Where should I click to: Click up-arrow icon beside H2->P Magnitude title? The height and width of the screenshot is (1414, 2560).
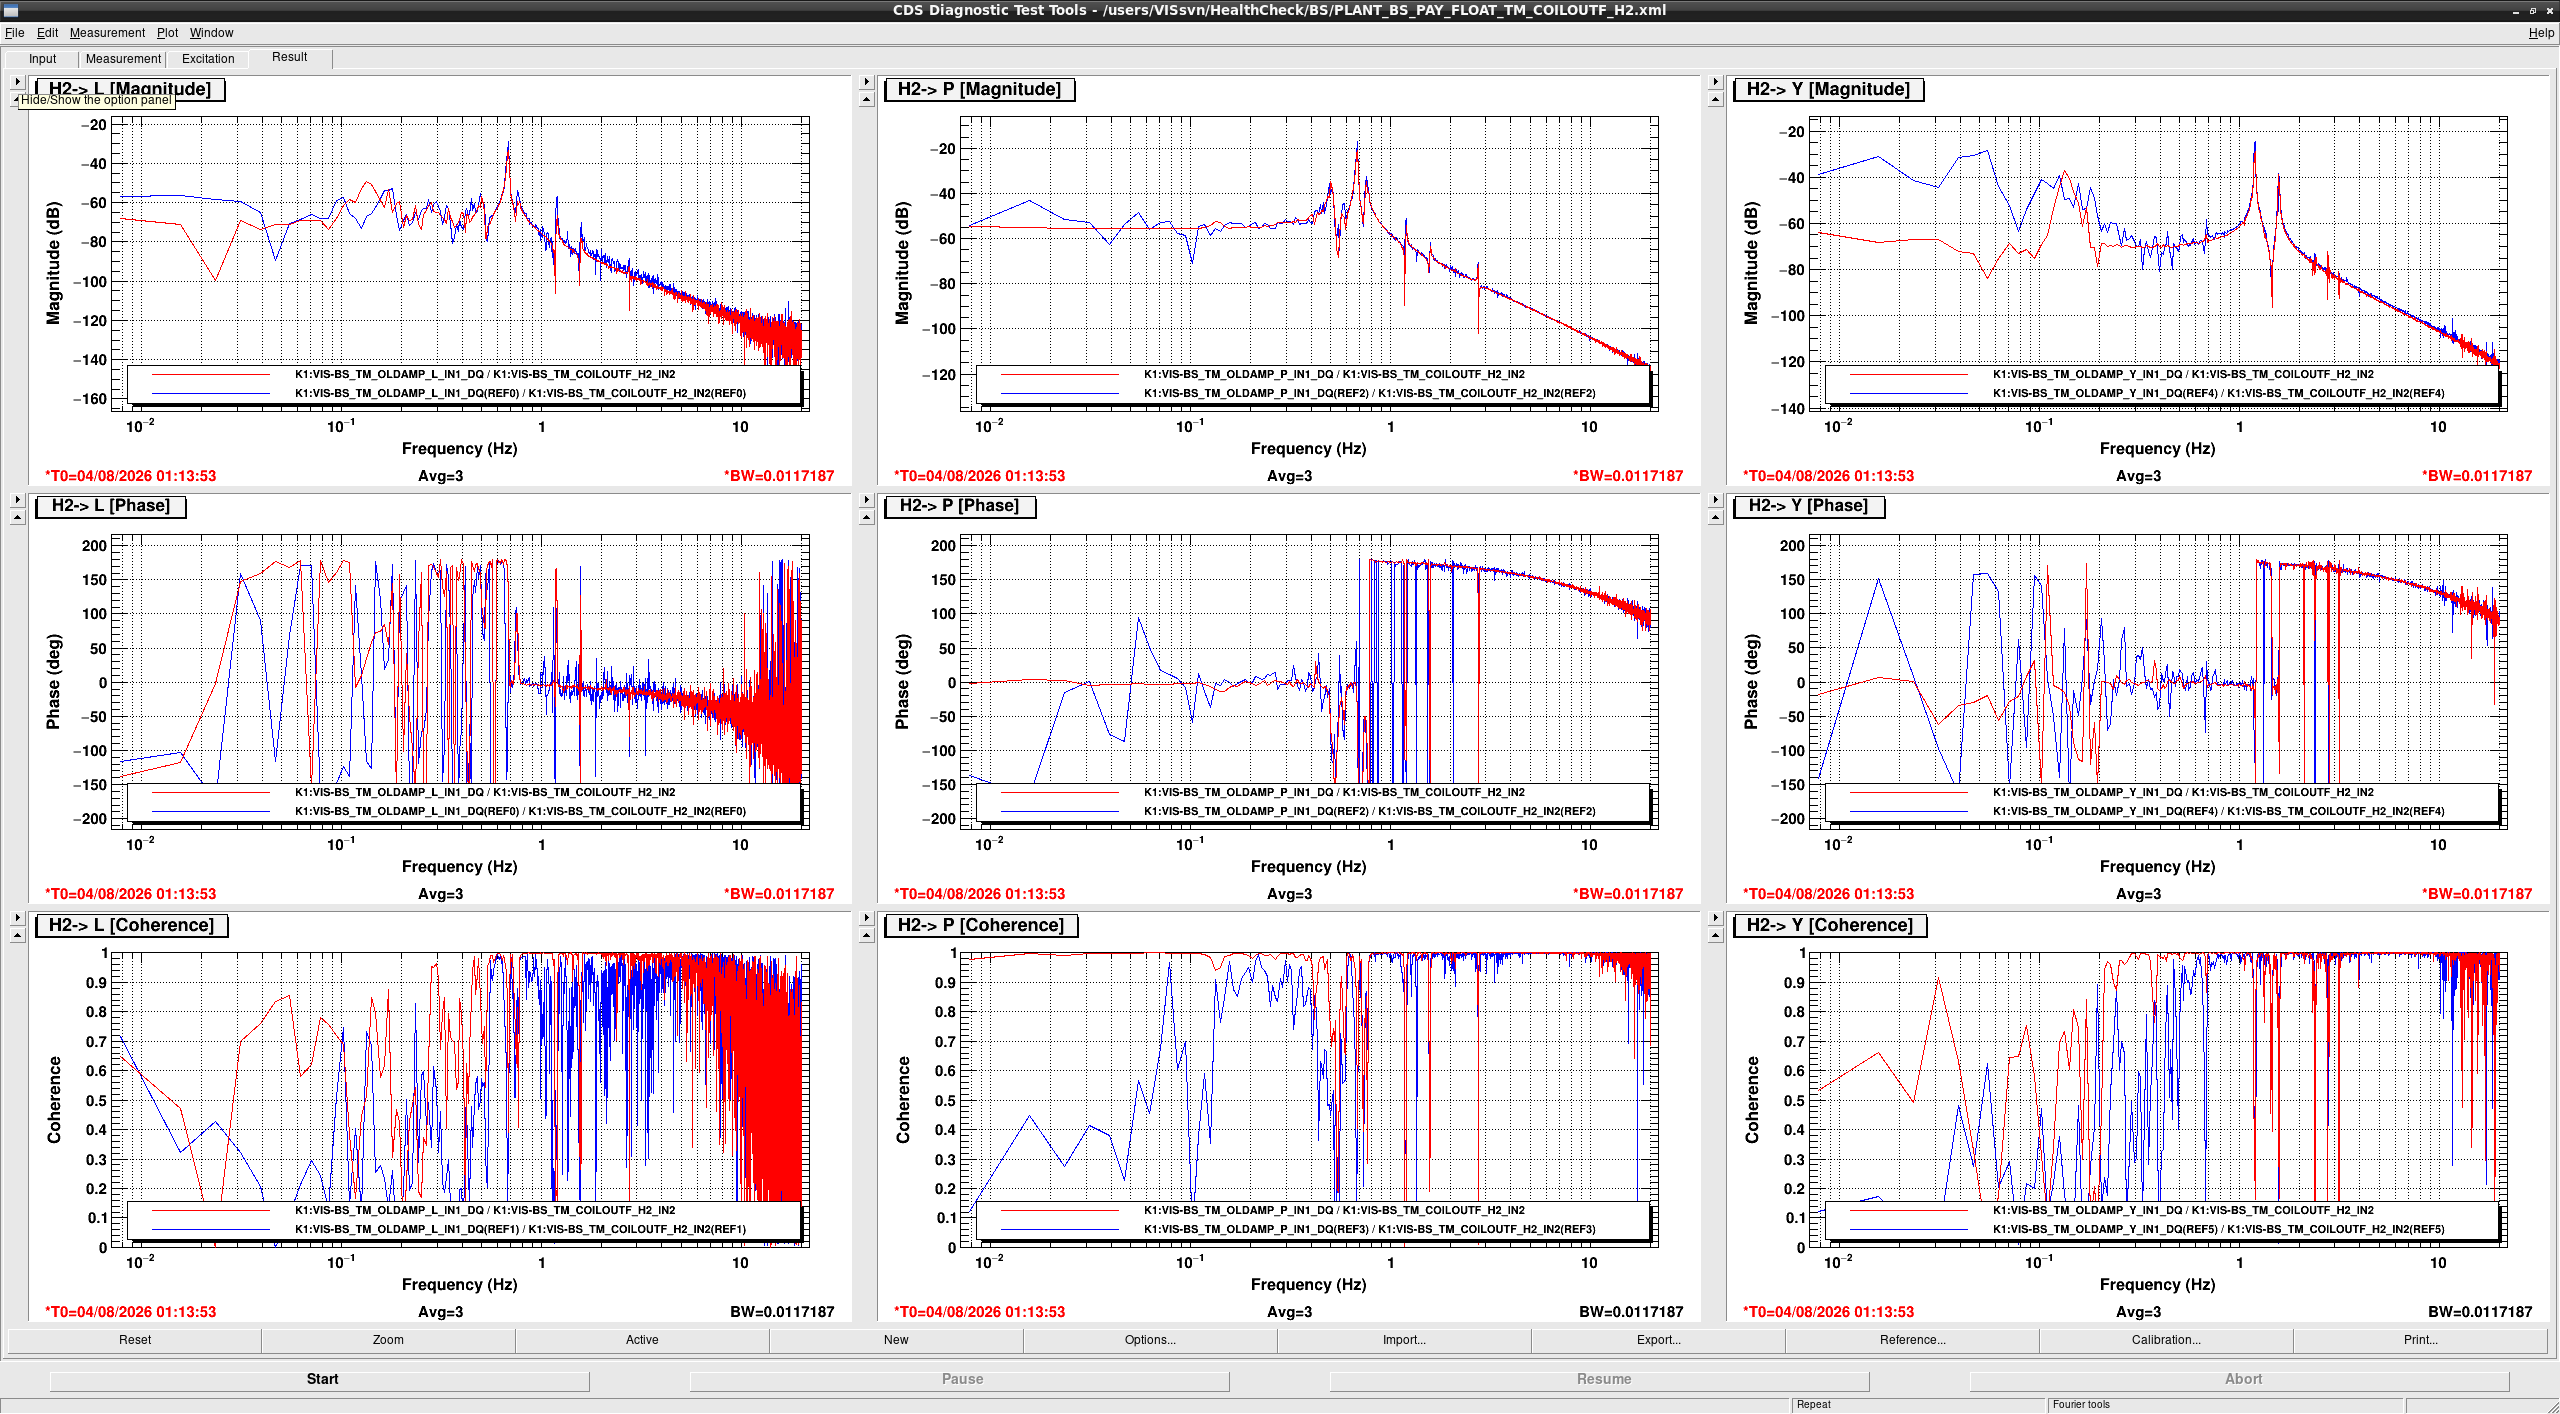click(x=866, y=99)
